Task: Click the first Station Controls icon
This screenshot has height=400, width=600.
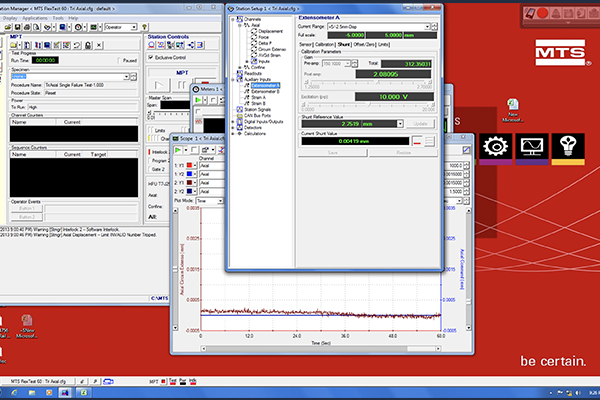Action: tap(152, 45)
